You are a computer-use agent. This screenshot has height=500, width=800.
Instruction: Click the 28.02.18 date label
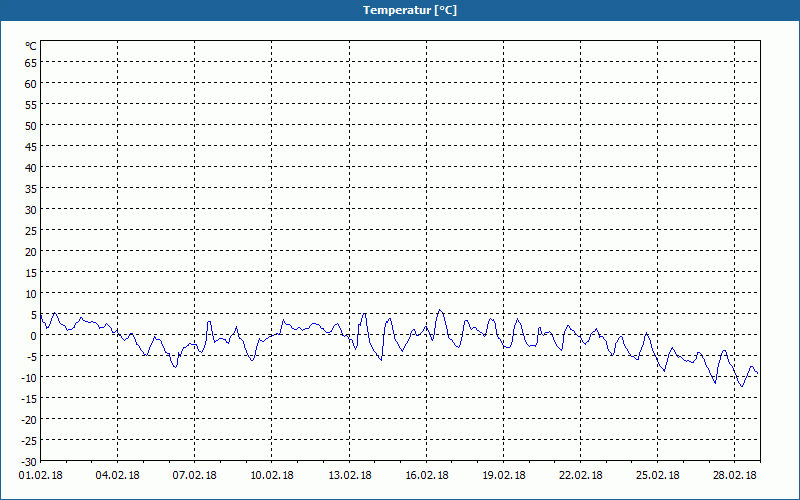click(x=735, y=476)
